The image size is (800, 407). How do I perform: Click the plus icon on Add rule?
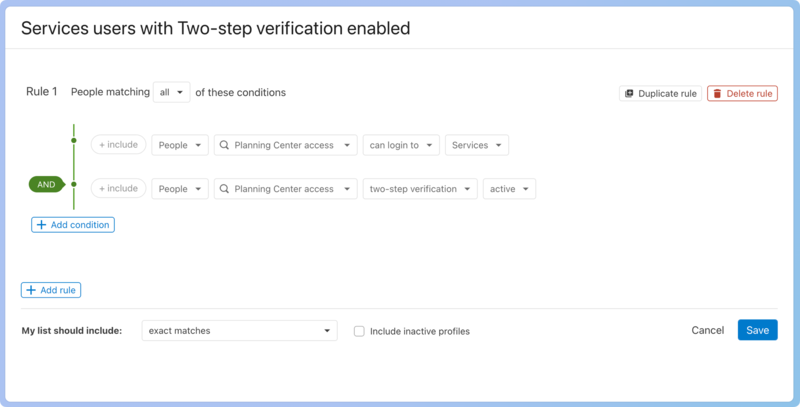[31, 290]
